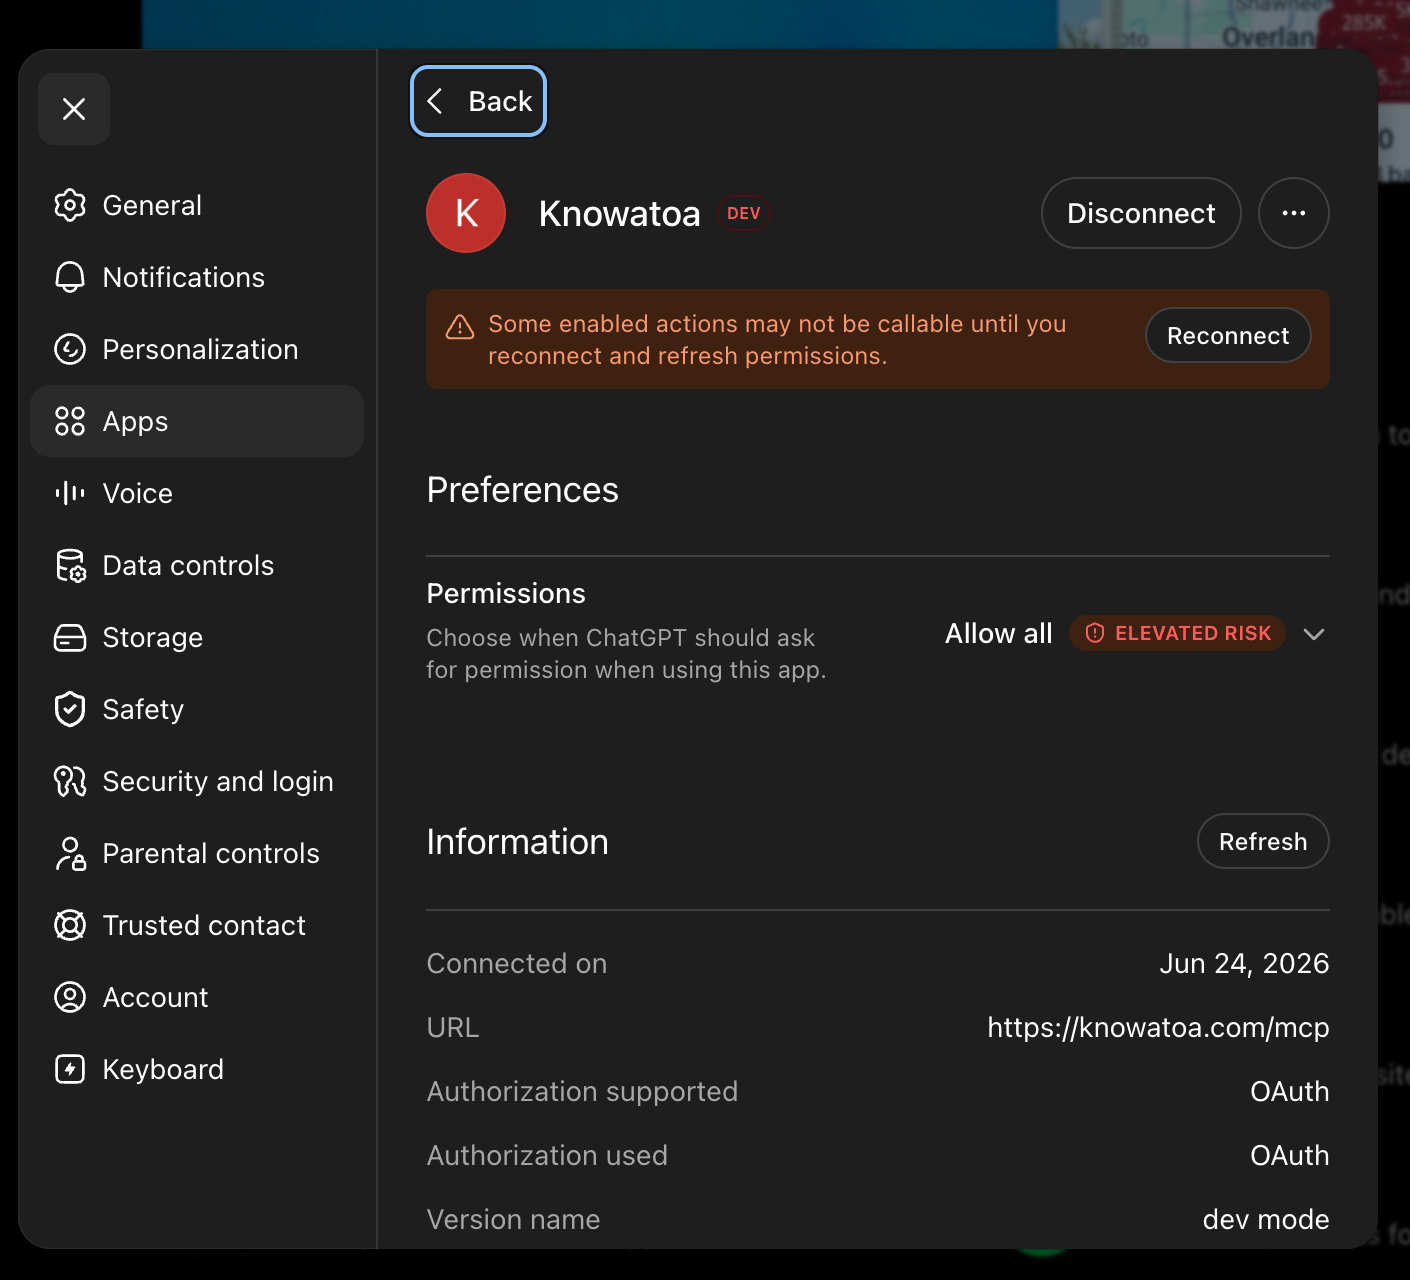Screen dimensions: 1410x1280
Task: Open Security and login label
Action: [218, 781]
